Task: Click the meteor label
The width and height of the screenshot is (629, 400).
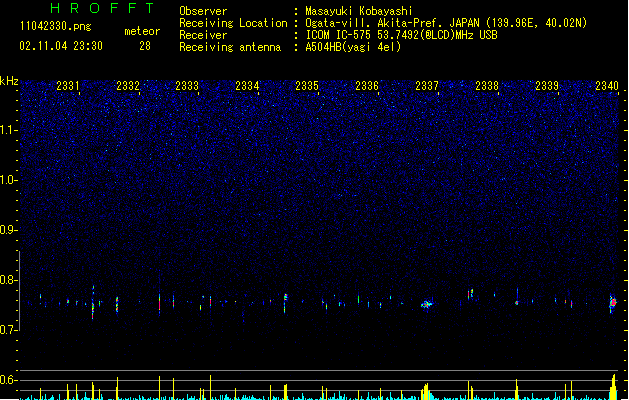Action: coord(142,31)
